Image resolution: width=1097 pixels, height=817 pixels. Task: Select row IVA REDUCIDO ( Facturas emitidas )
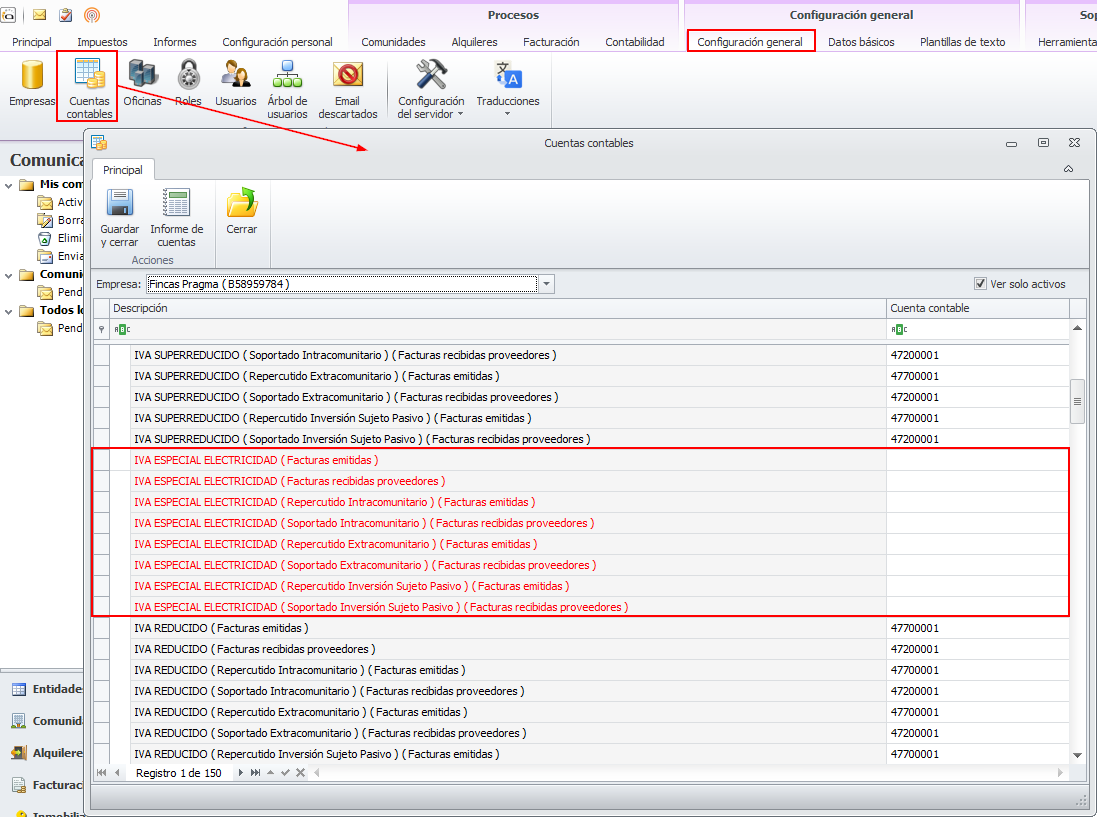pos(581,628)
